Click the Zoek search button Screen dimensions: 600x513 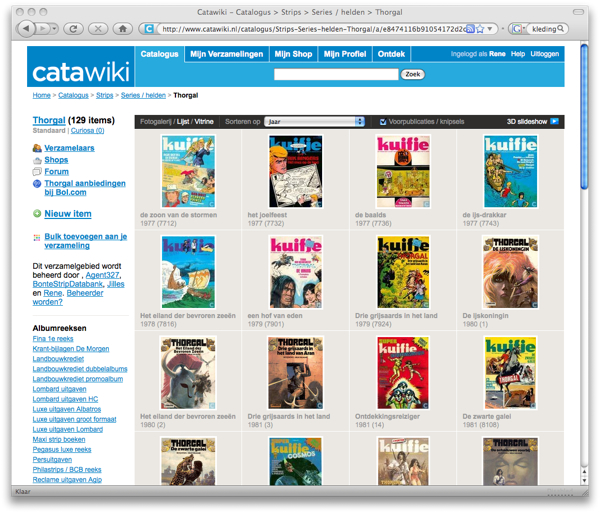click(412, 74)
